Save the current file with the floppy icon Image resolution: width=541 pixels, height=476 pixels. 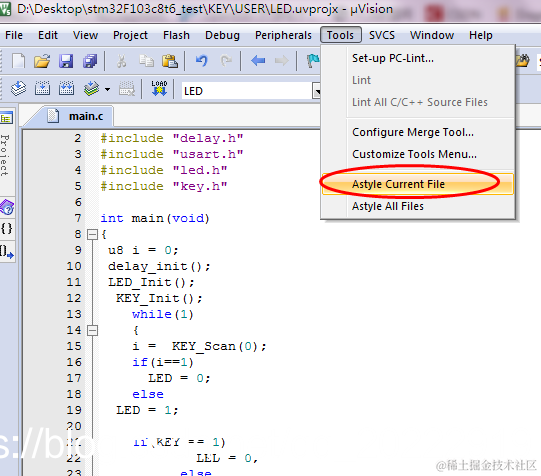66,61
